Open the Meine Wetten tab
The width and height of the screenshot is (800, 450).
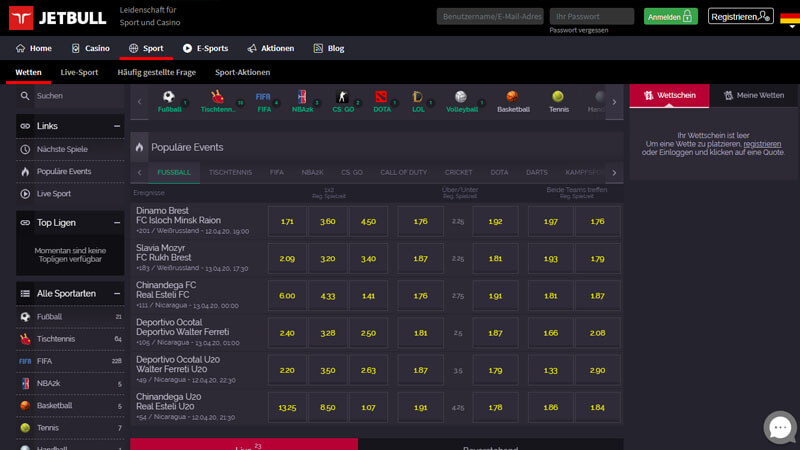click(x=754, y=95)
